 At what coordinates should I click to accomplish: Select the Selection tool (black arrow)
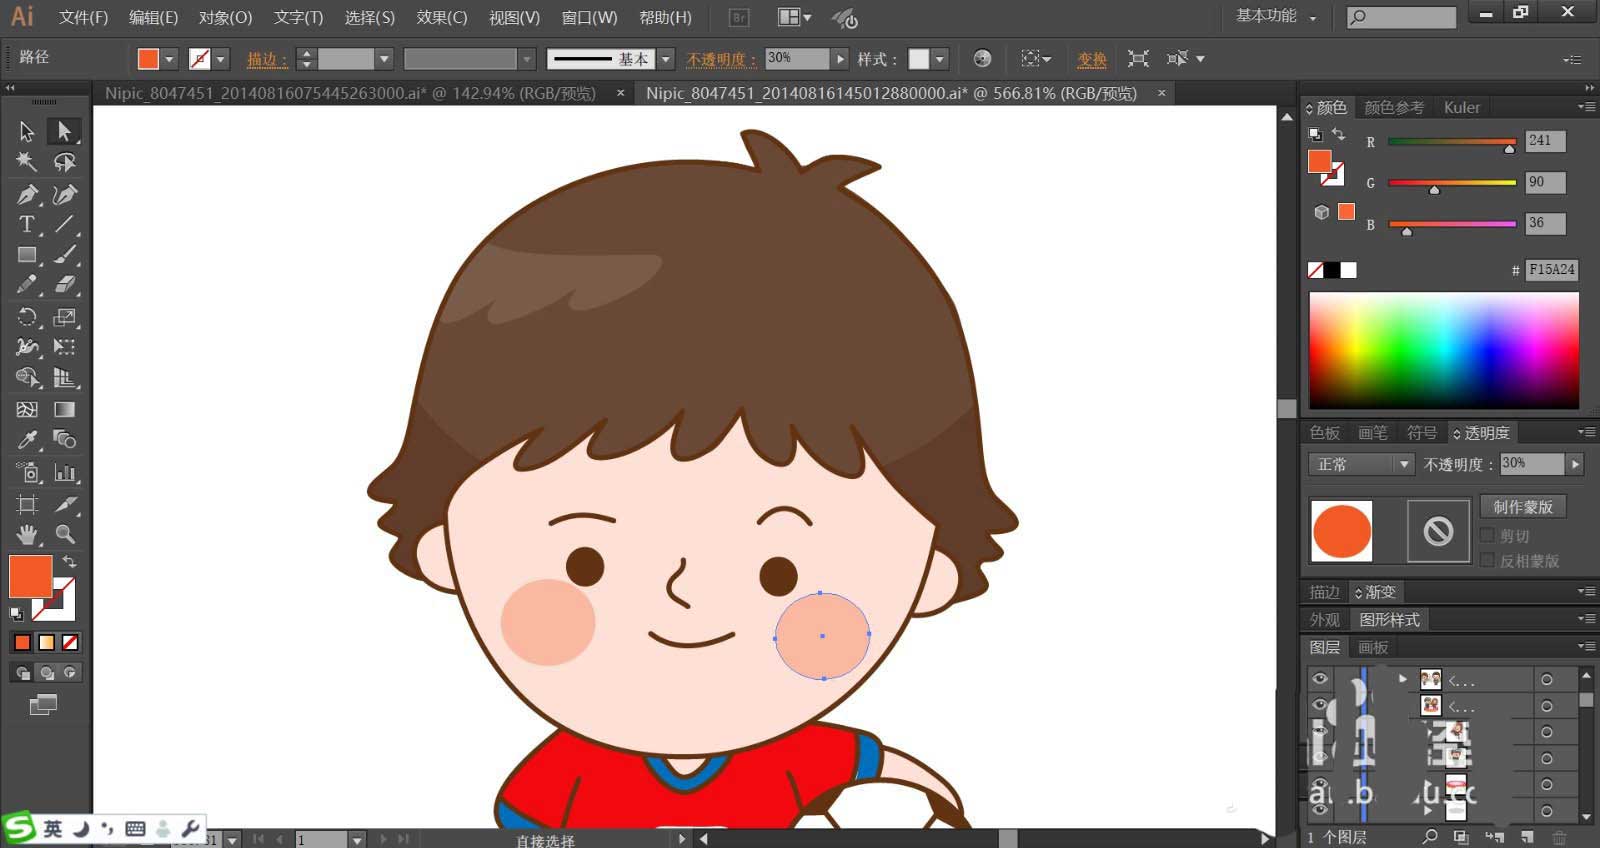(x=27, y=131)
